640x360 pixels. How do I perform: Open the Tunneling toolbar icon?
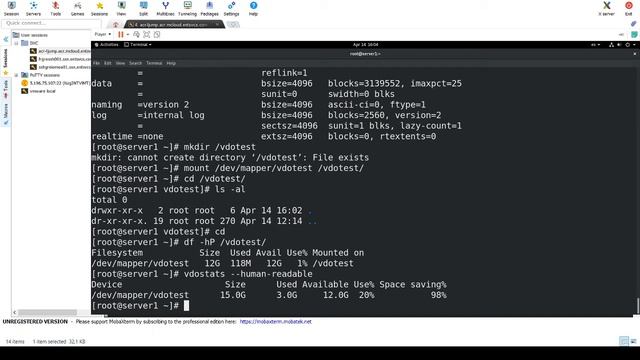[187, 8]
